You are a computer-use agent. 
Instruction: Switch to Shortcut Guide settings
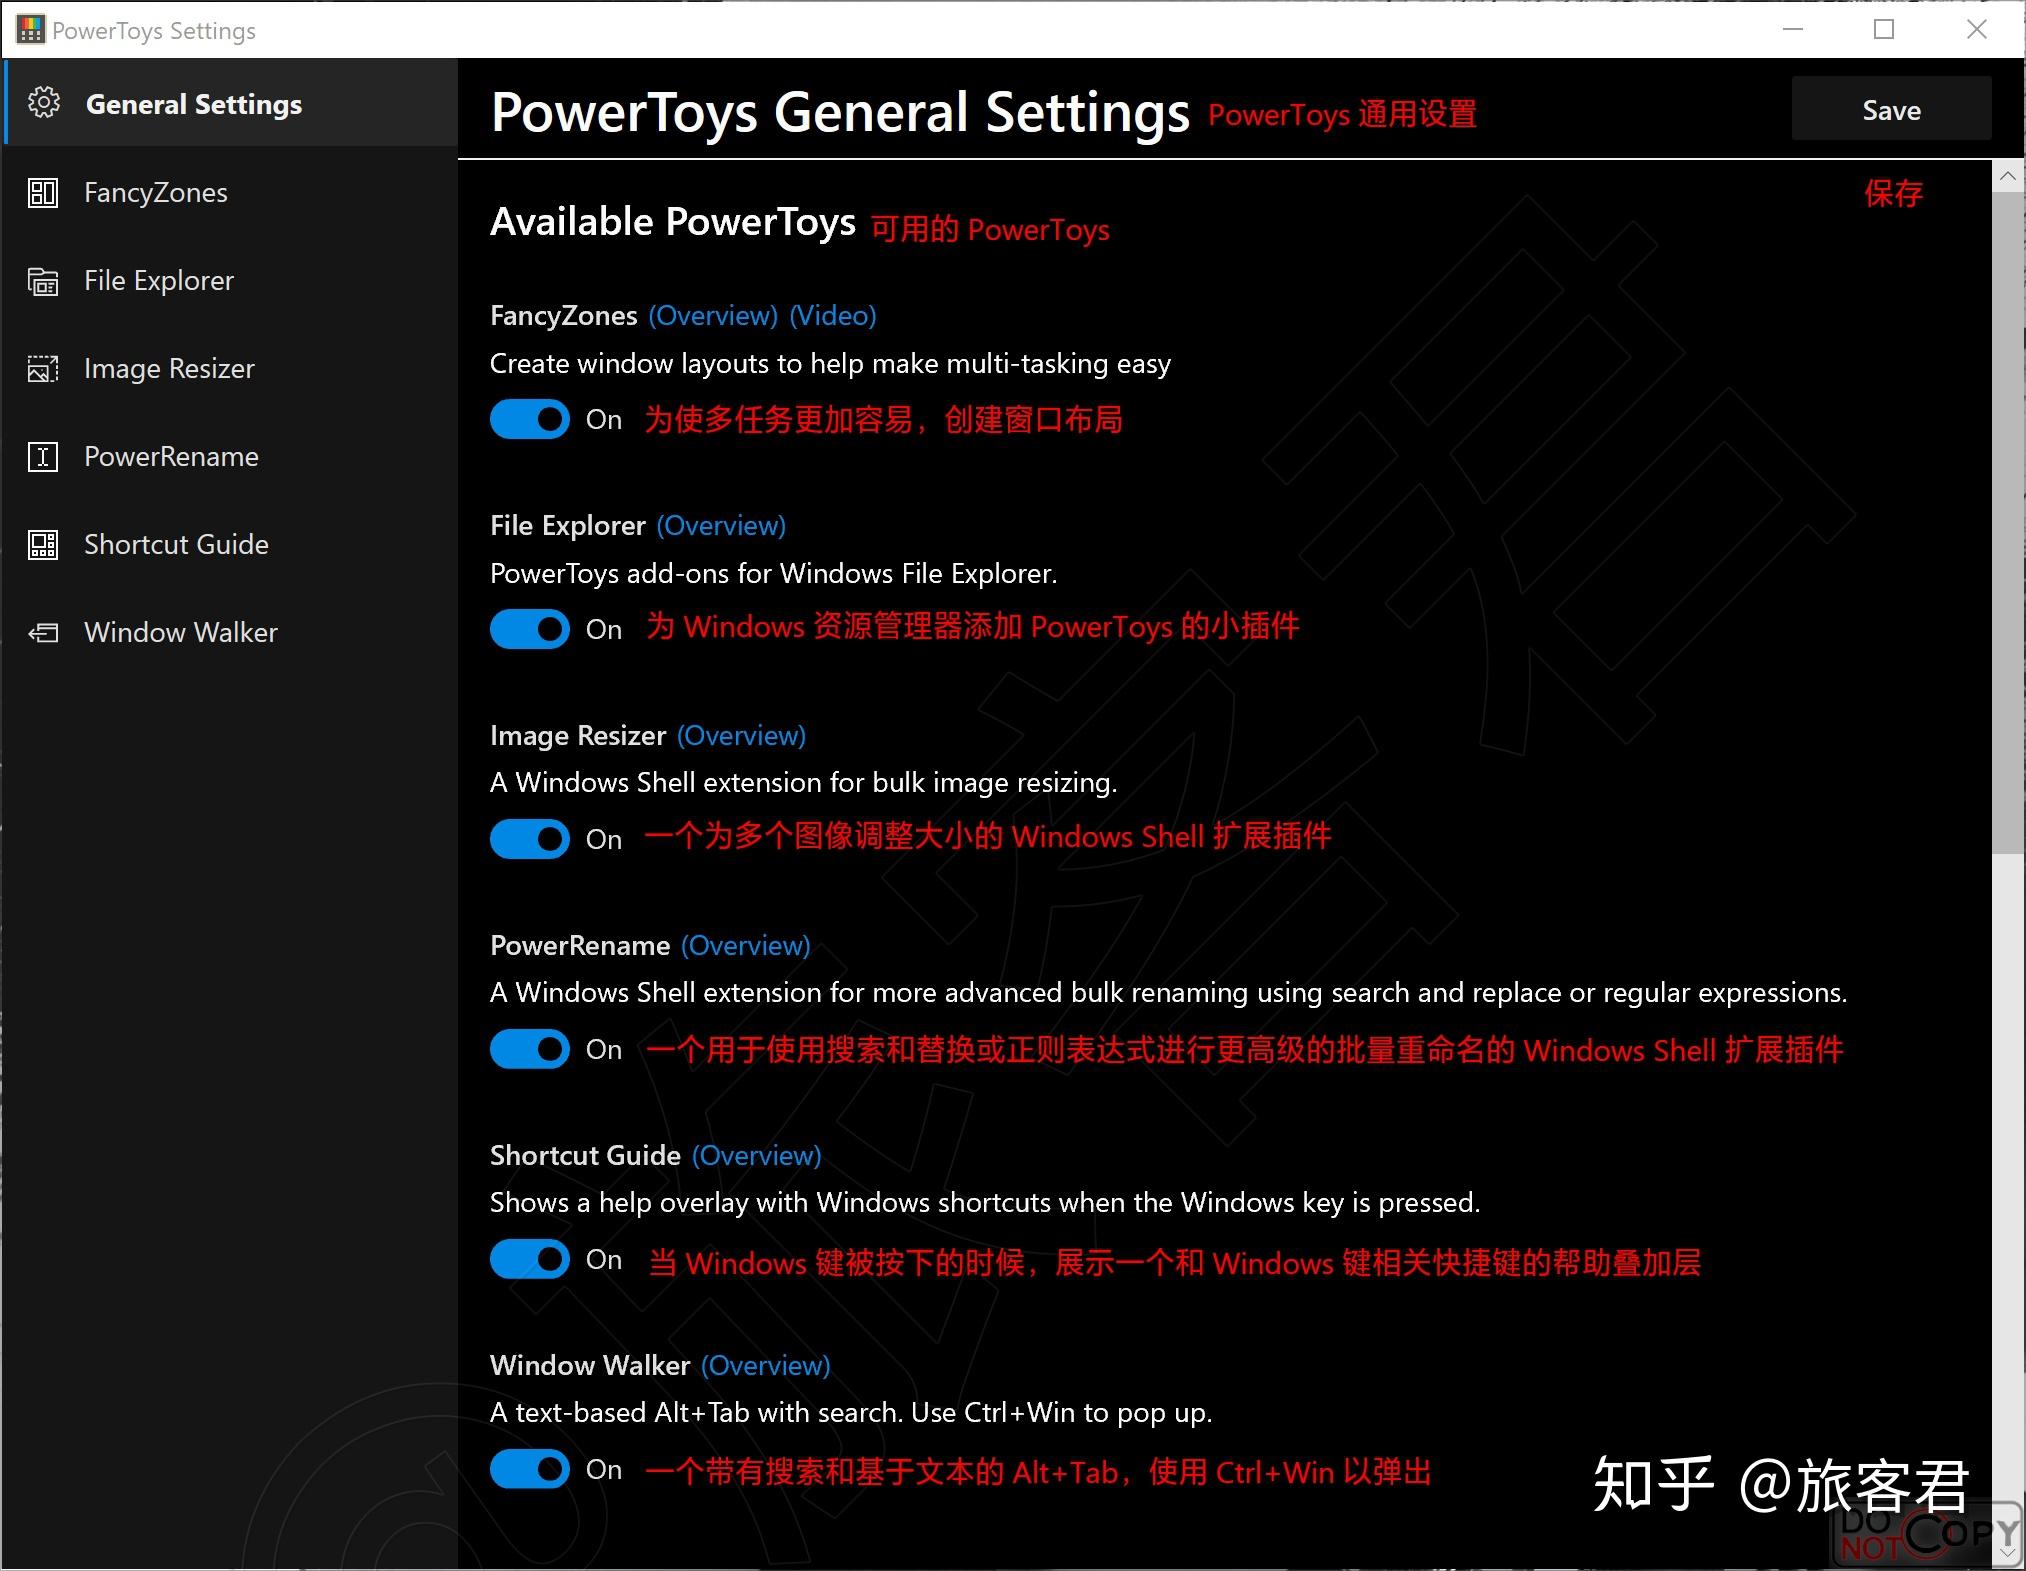click(x=176, y=545)
